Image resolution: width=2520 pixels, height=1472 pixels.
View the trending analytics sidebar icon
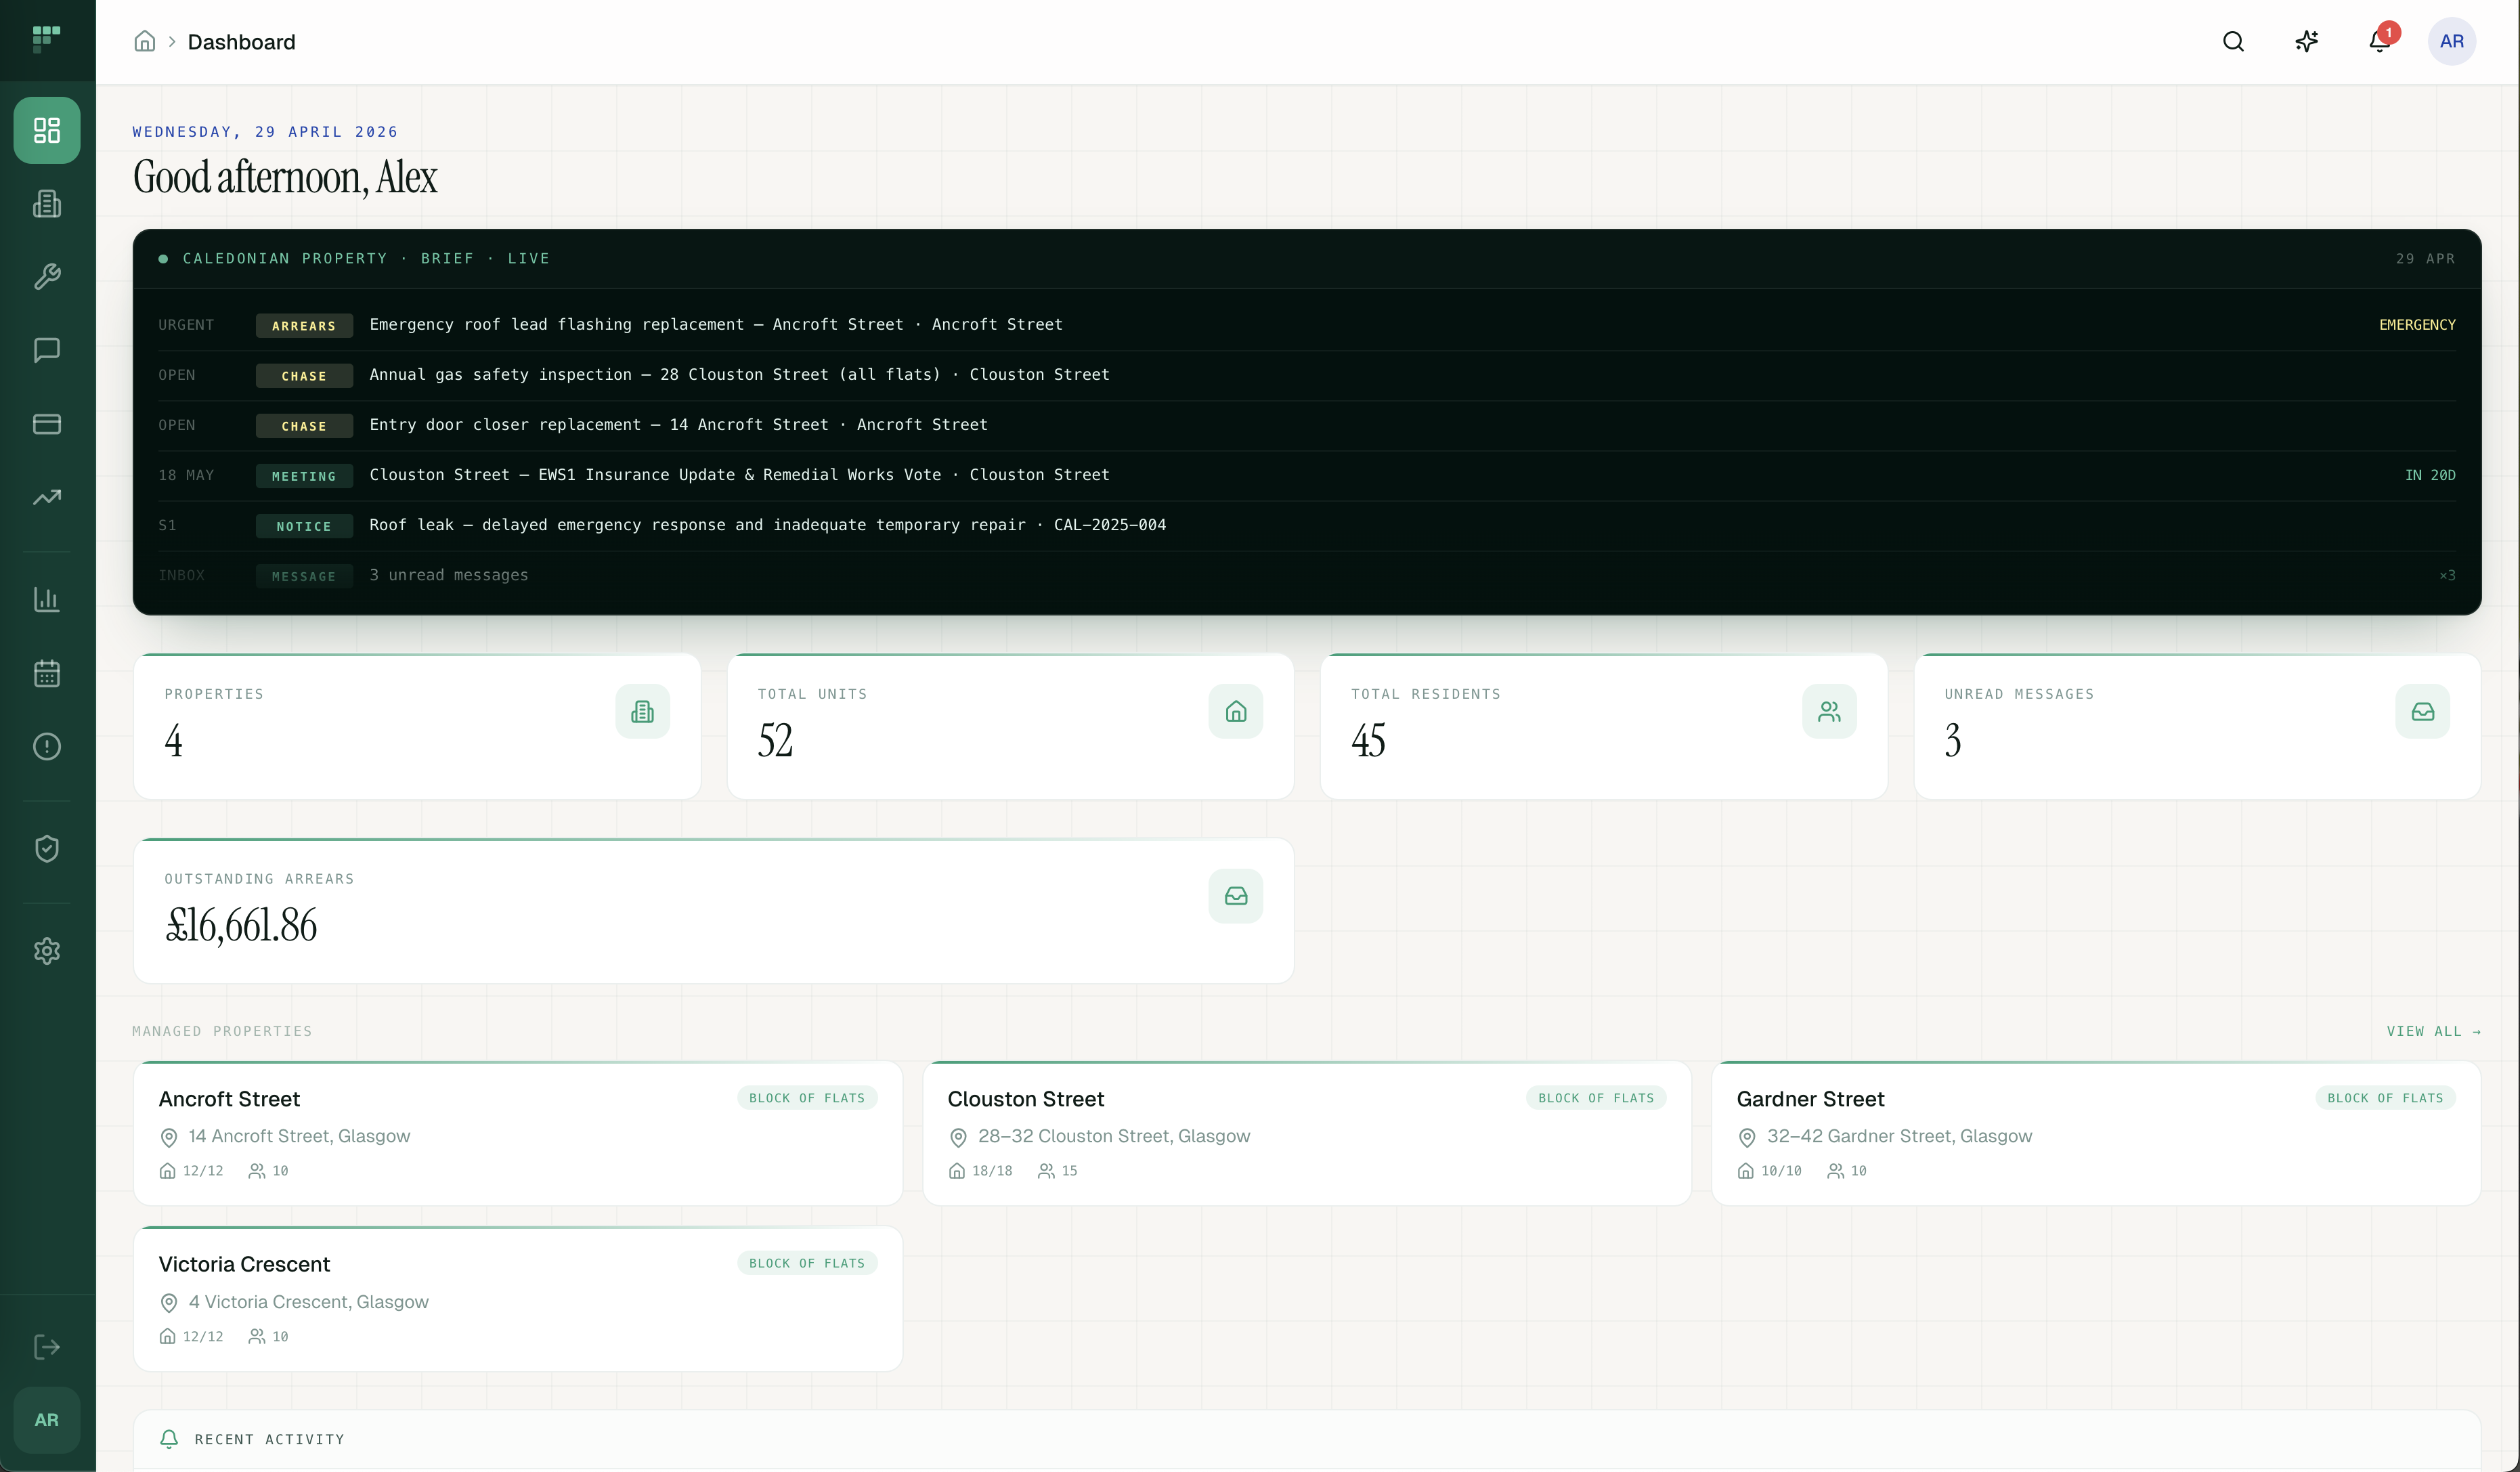coord(46,497)
